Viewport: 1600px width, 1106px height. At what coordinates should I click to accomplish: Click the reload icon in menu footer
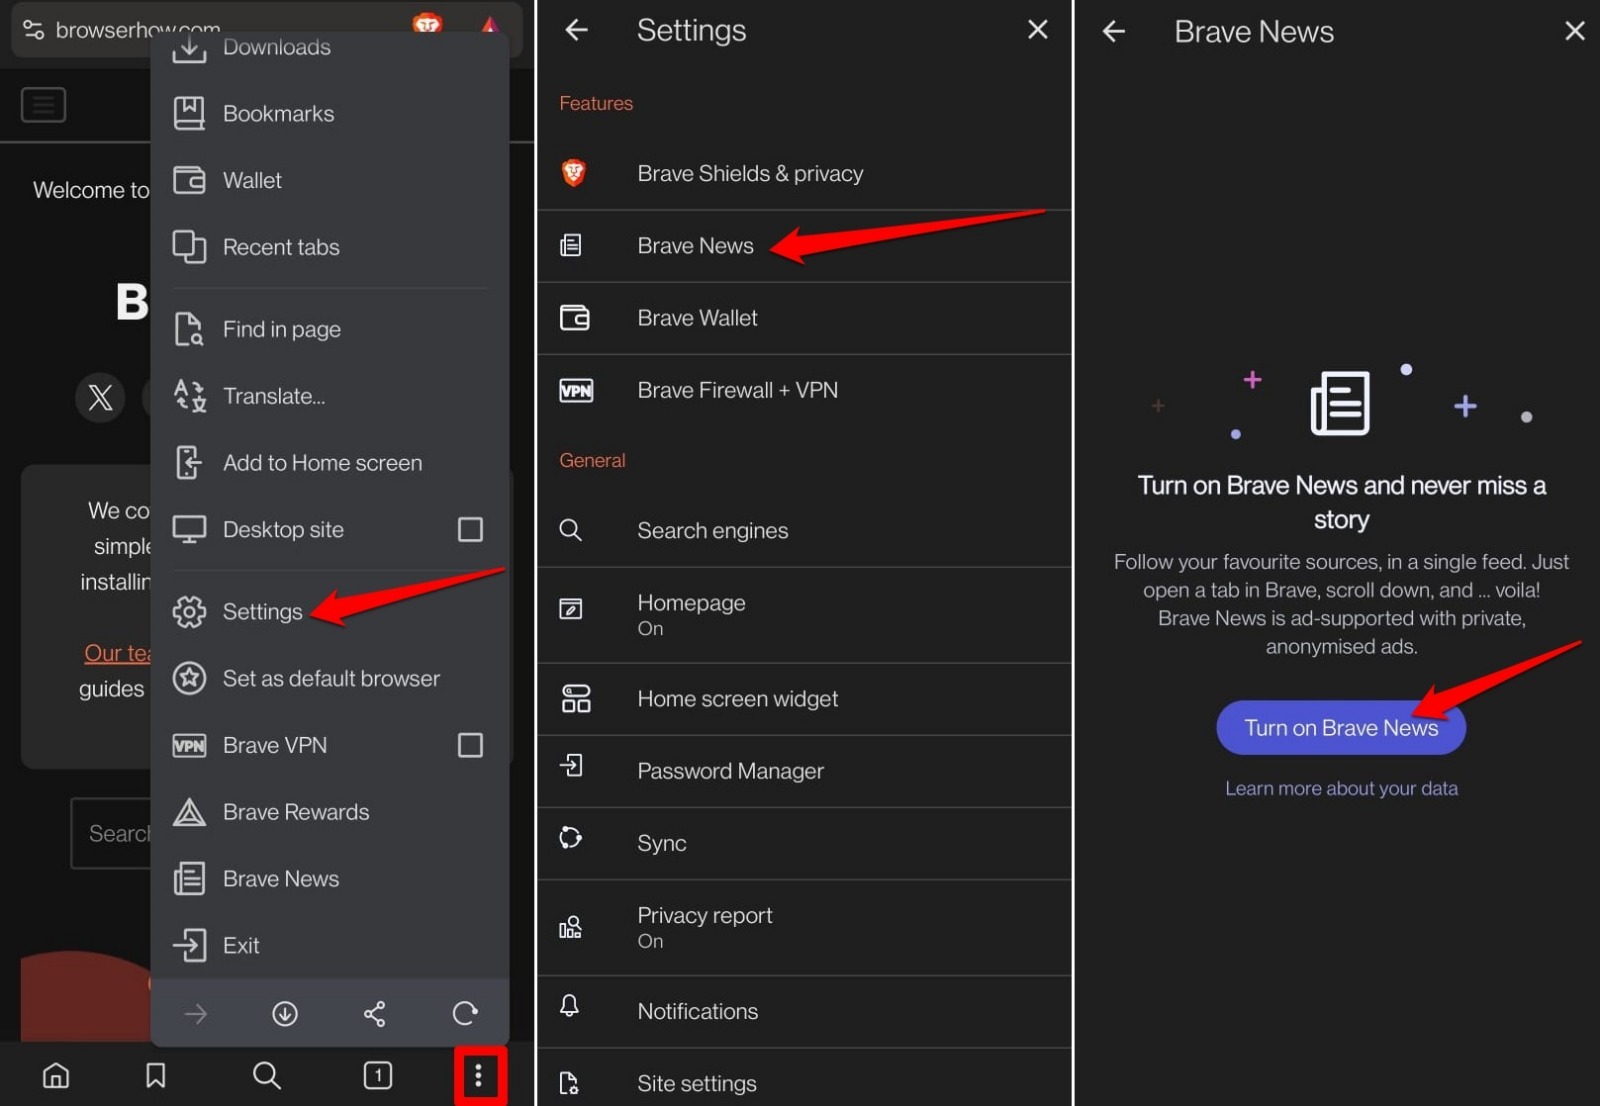(x=465, y=1014)
